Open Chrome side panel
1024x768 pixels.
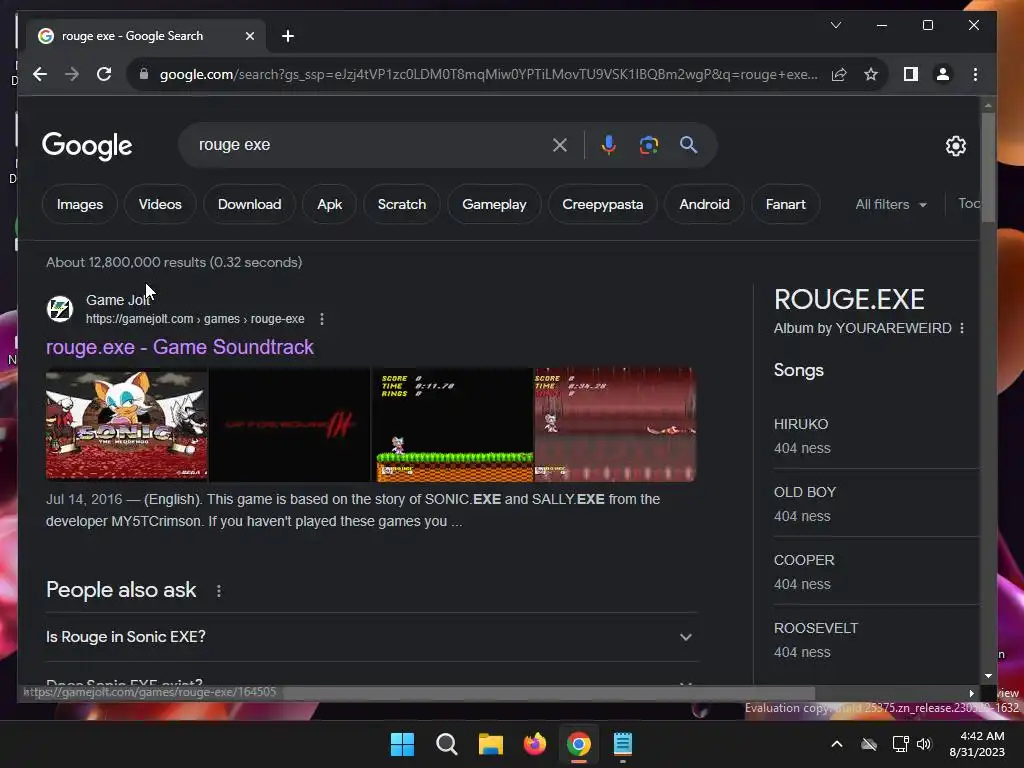coord(910,74)
